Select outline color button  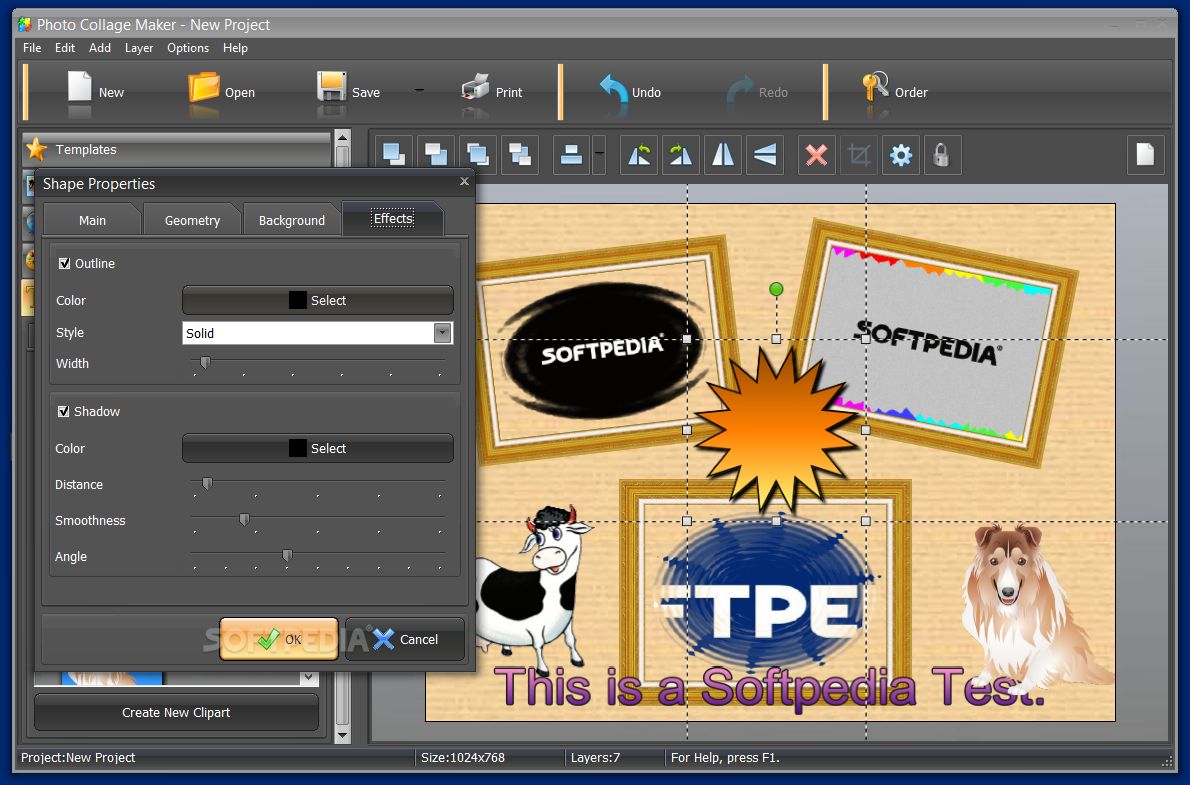point(317,300)
